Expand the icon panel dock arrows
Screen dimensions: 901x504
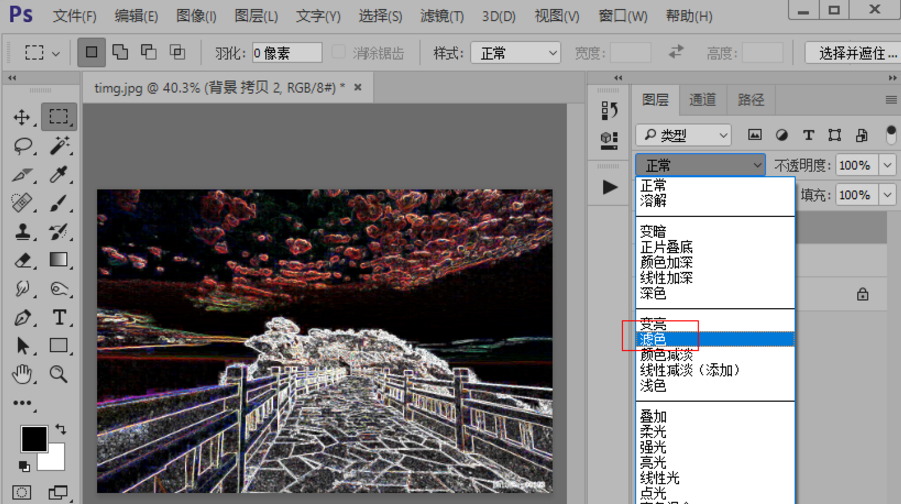coord(618,78)
